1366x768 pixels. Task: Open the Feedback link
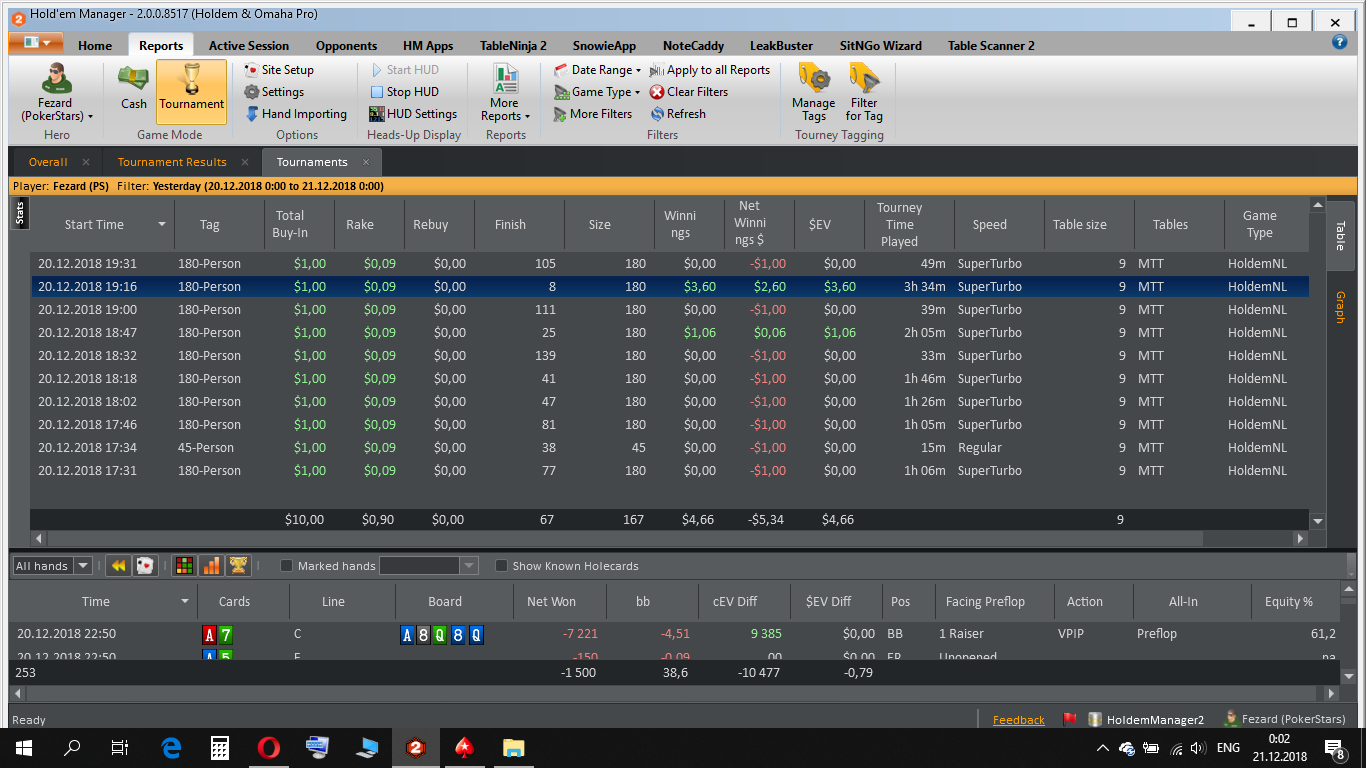pyautogui.click(x=1018, y=720)
